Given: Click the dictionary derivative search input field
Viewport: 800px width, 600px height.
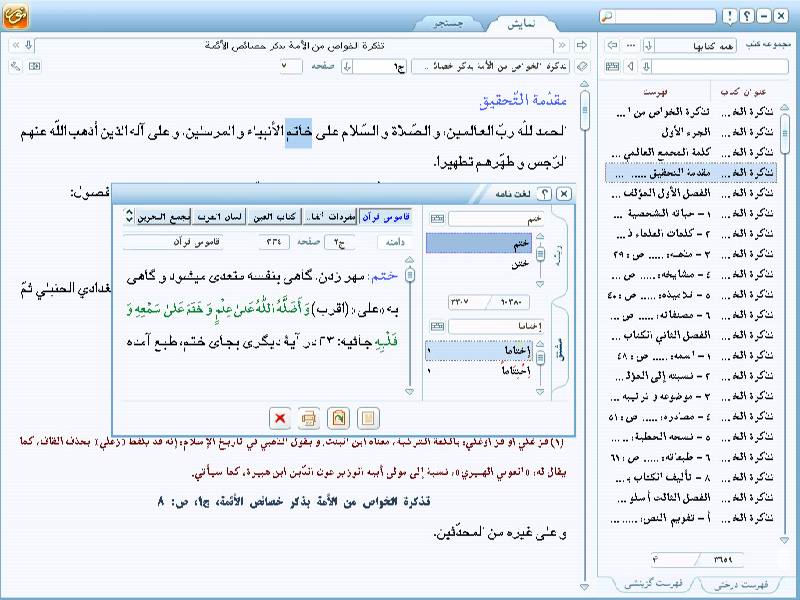Looking at the screenshot, I should pos(496,326).
